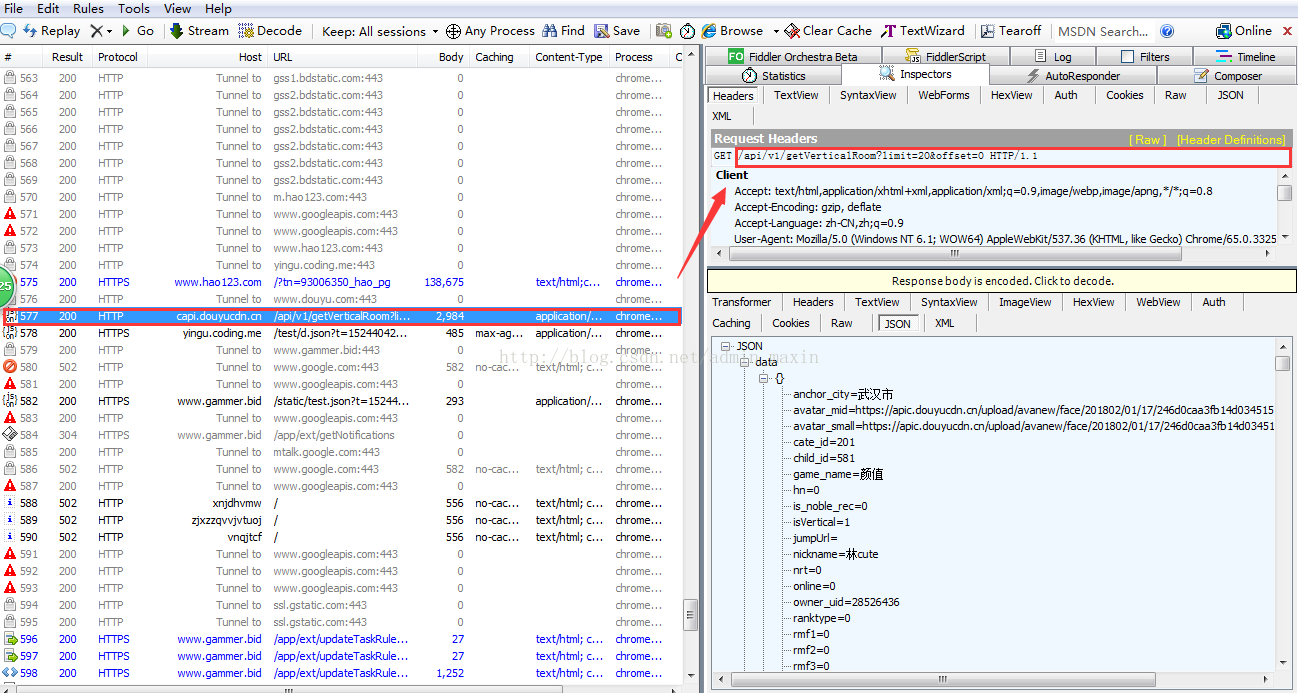The image size is (1298, 693).
Task: Click the Any Process target icon
Action: 453,31
